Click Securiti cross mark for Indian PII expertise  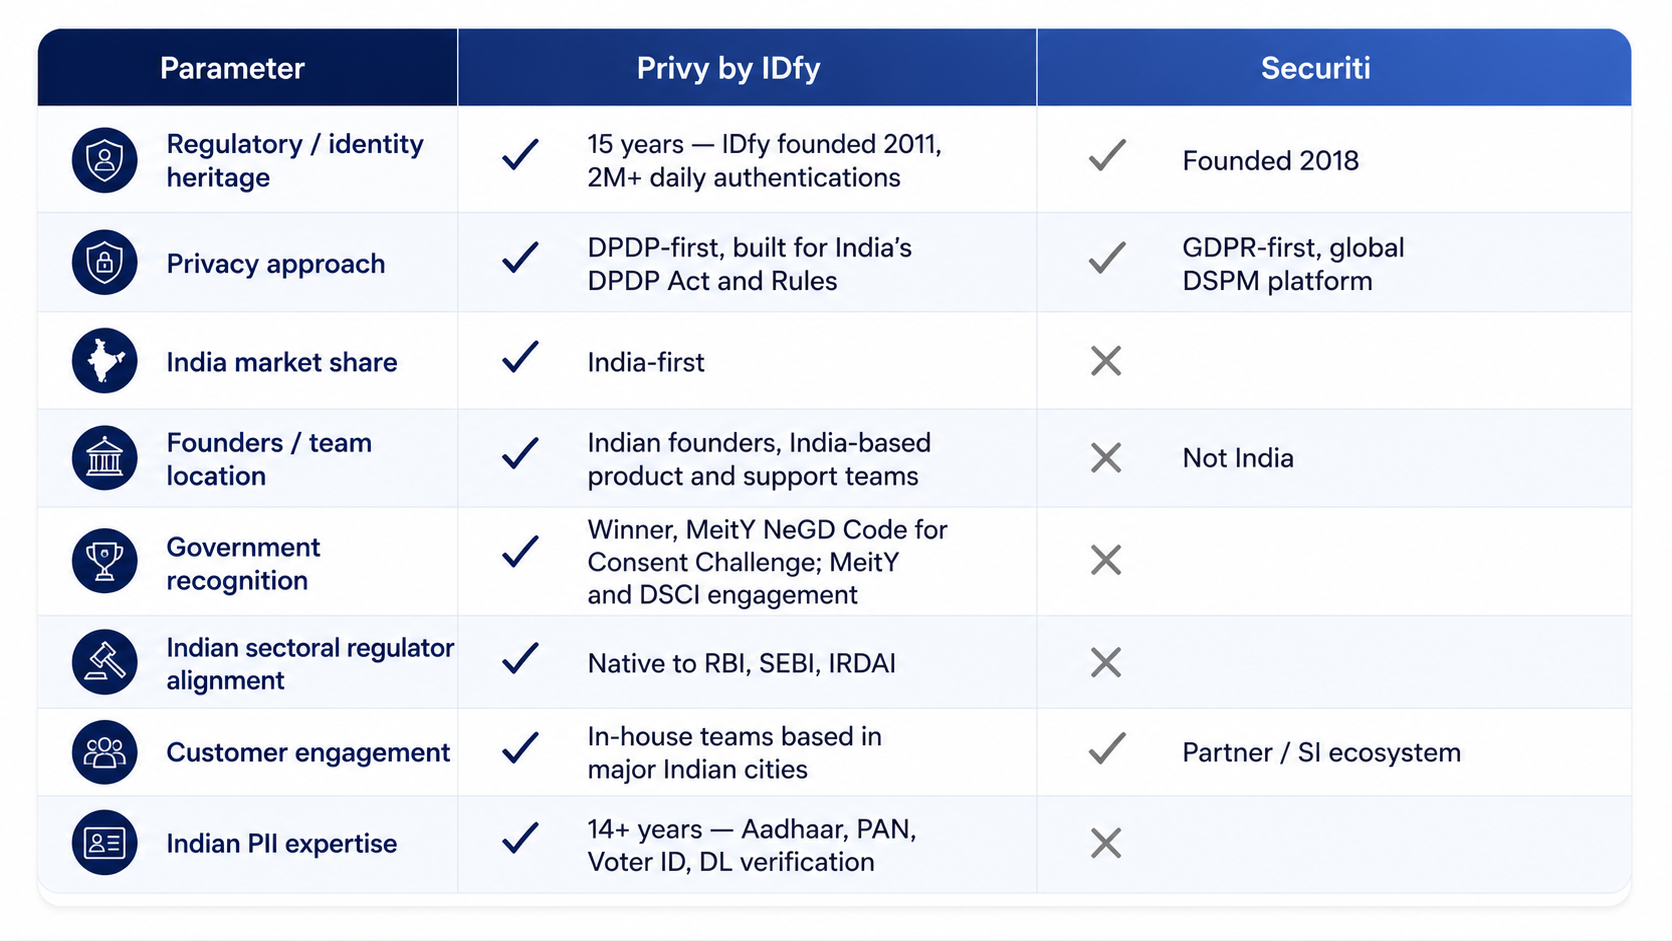[1106, 843]
